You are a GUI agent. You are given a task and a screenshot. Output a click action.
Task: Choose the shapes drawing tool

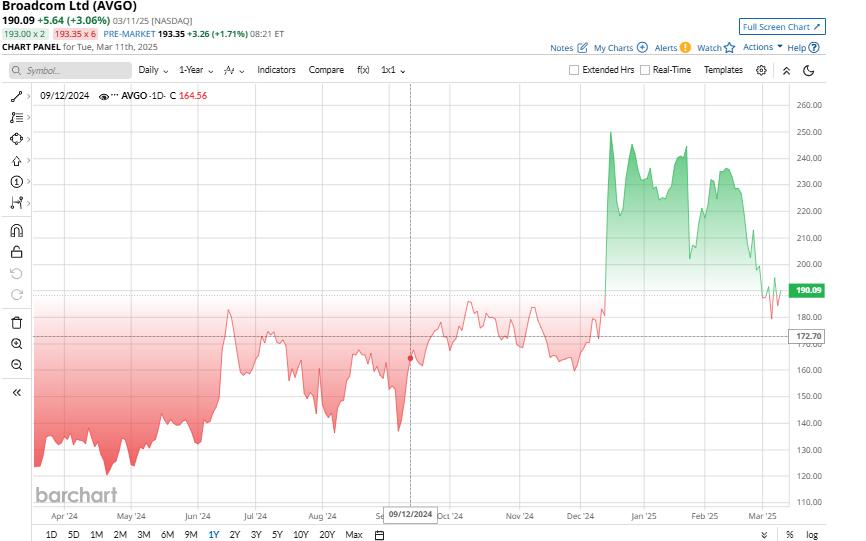(x=16, y=139)
